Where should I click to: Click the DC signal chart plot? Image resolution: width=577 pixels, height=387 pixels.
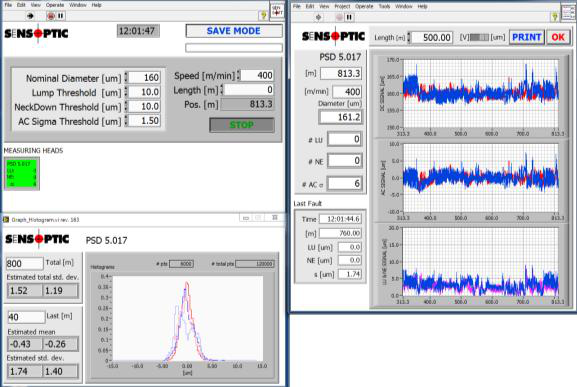[x=481, y=93]
